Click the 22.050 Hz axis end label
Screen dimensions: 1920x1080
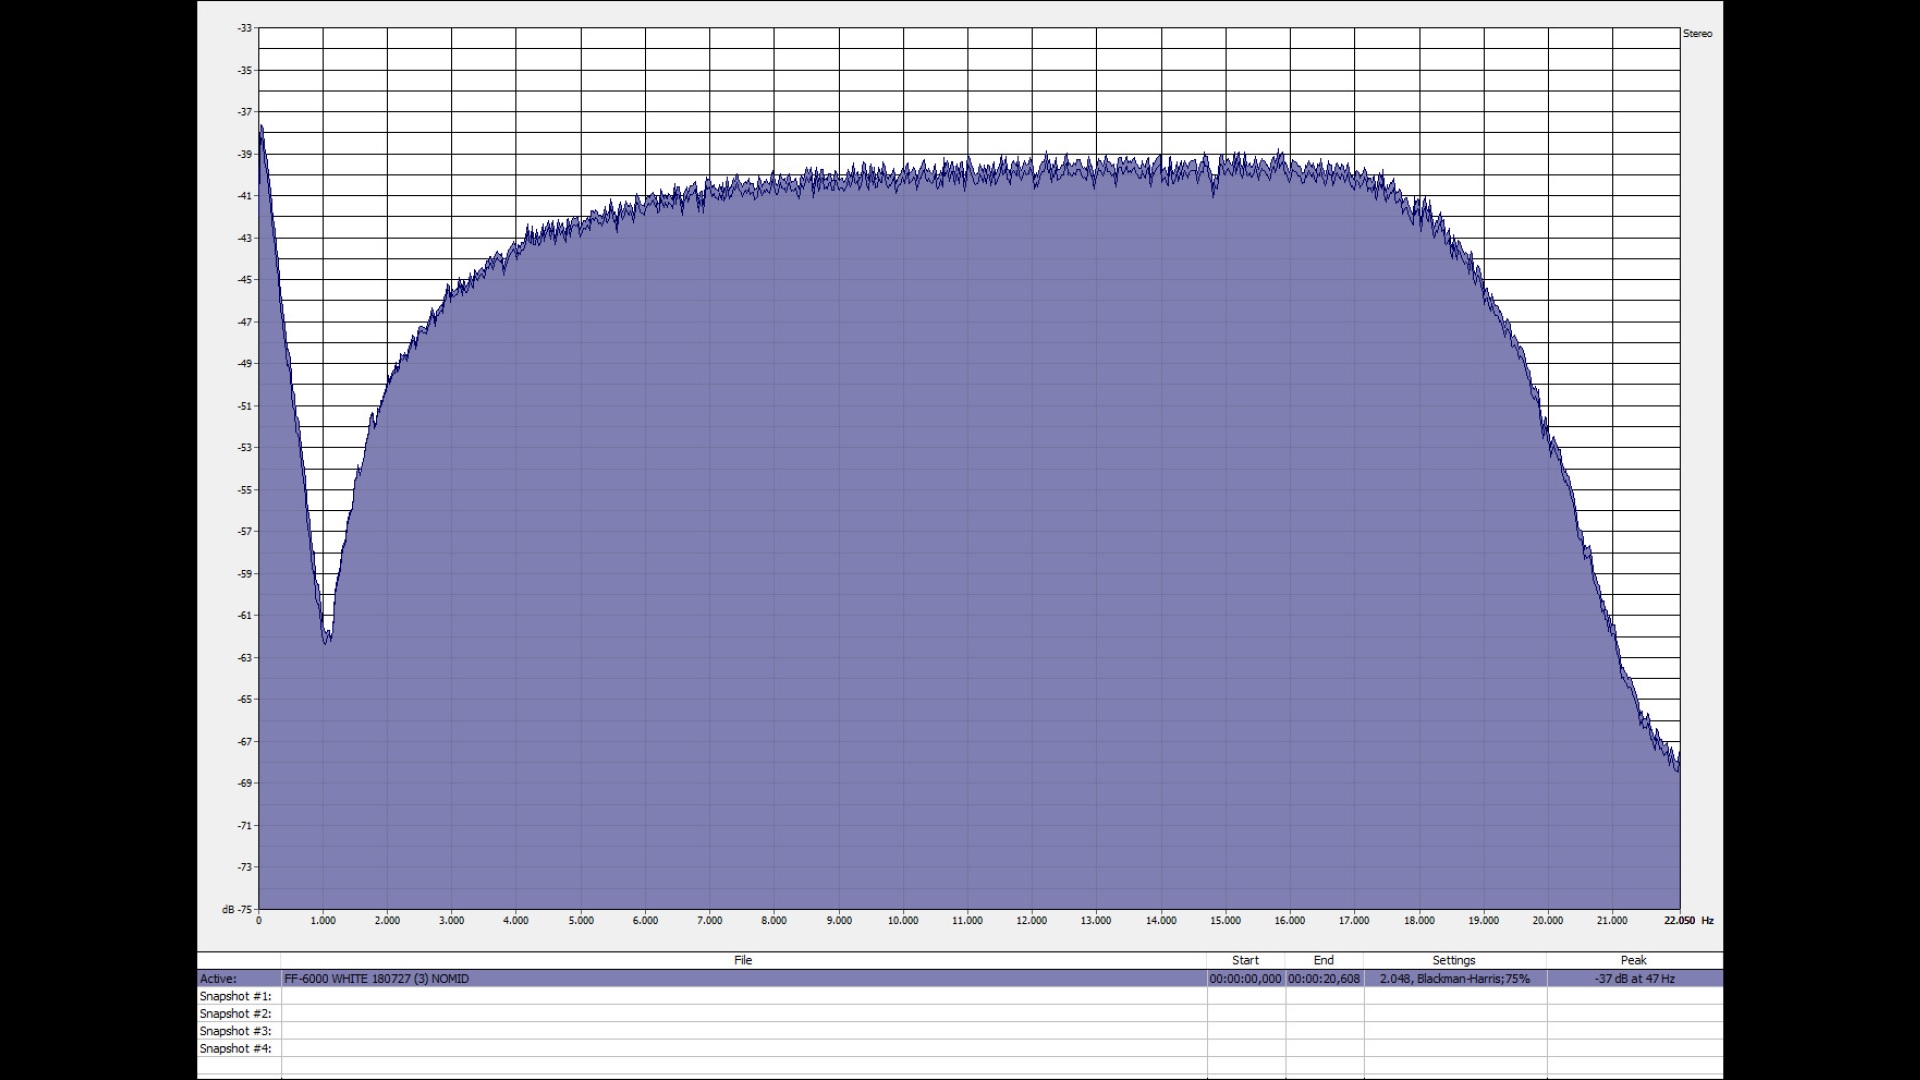(1679, 921)
